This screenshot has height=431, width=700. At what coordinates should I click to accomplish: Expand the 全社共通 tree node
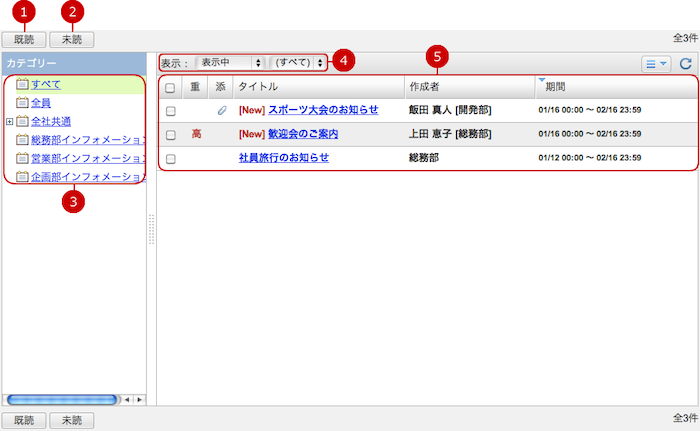[9, 121]
